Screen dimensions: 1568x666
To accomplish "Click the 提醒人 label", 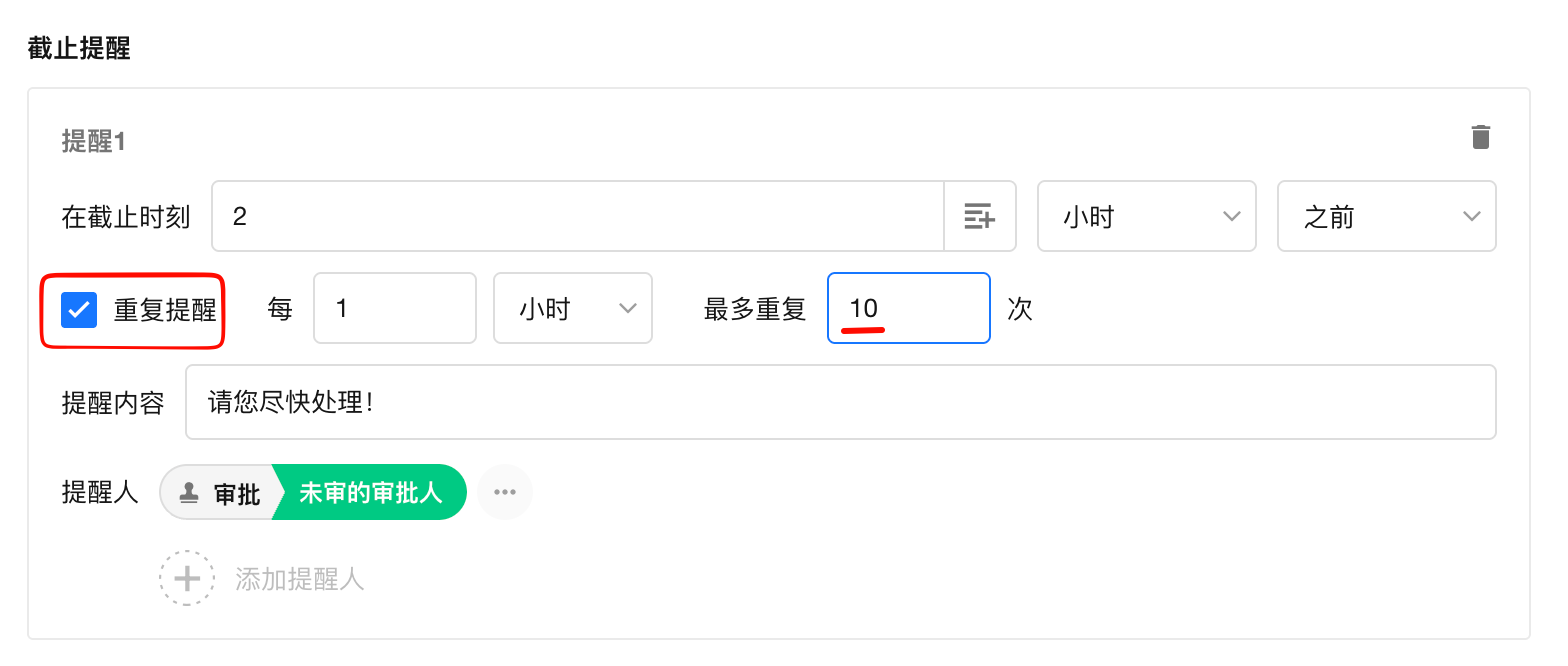I will tap(100, 492).
